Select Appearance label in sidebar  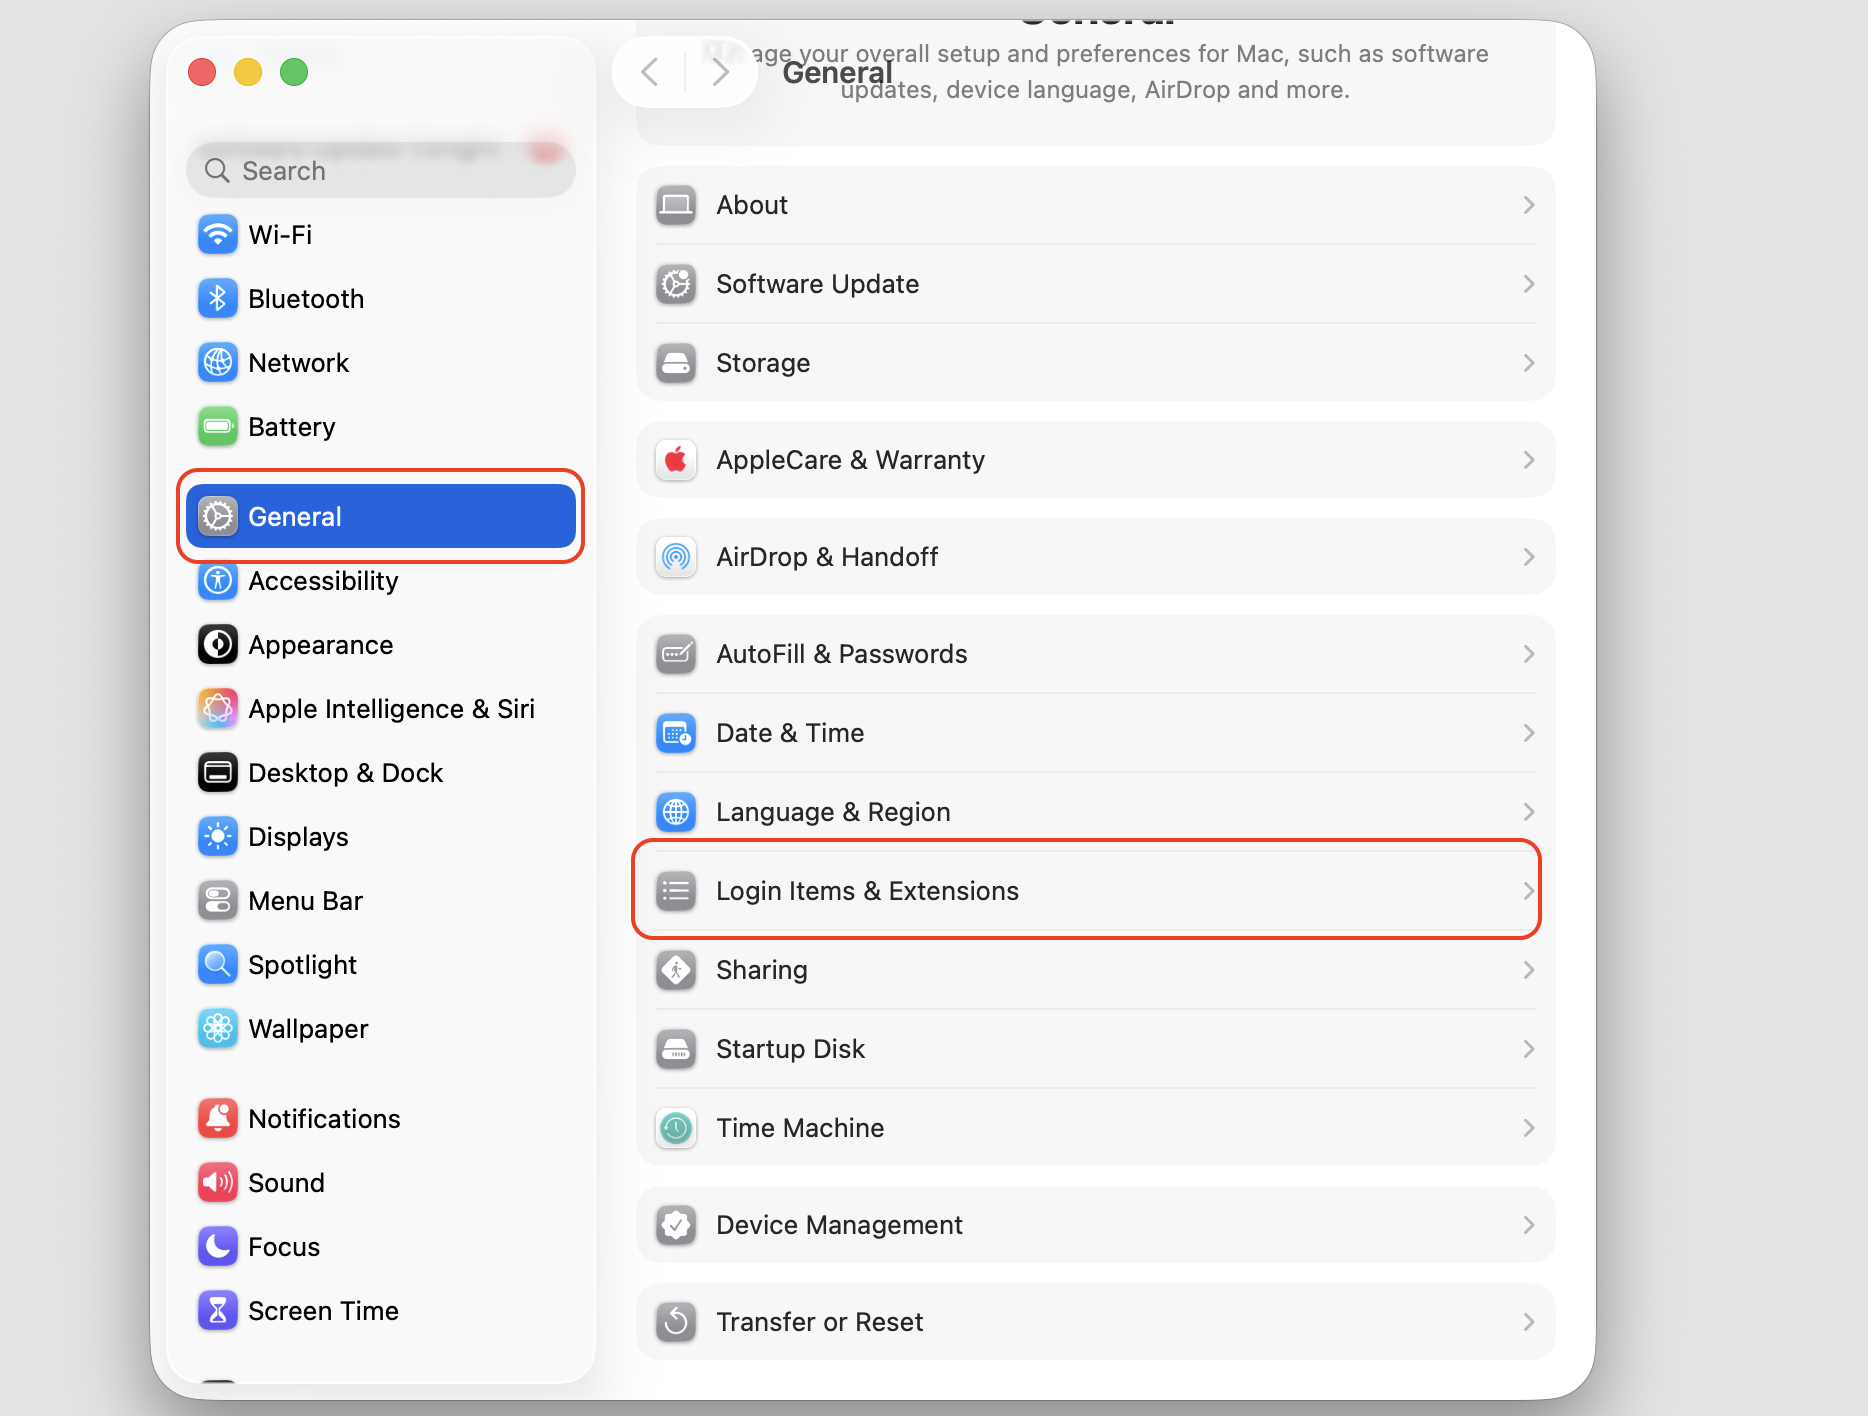click(320, 645)
